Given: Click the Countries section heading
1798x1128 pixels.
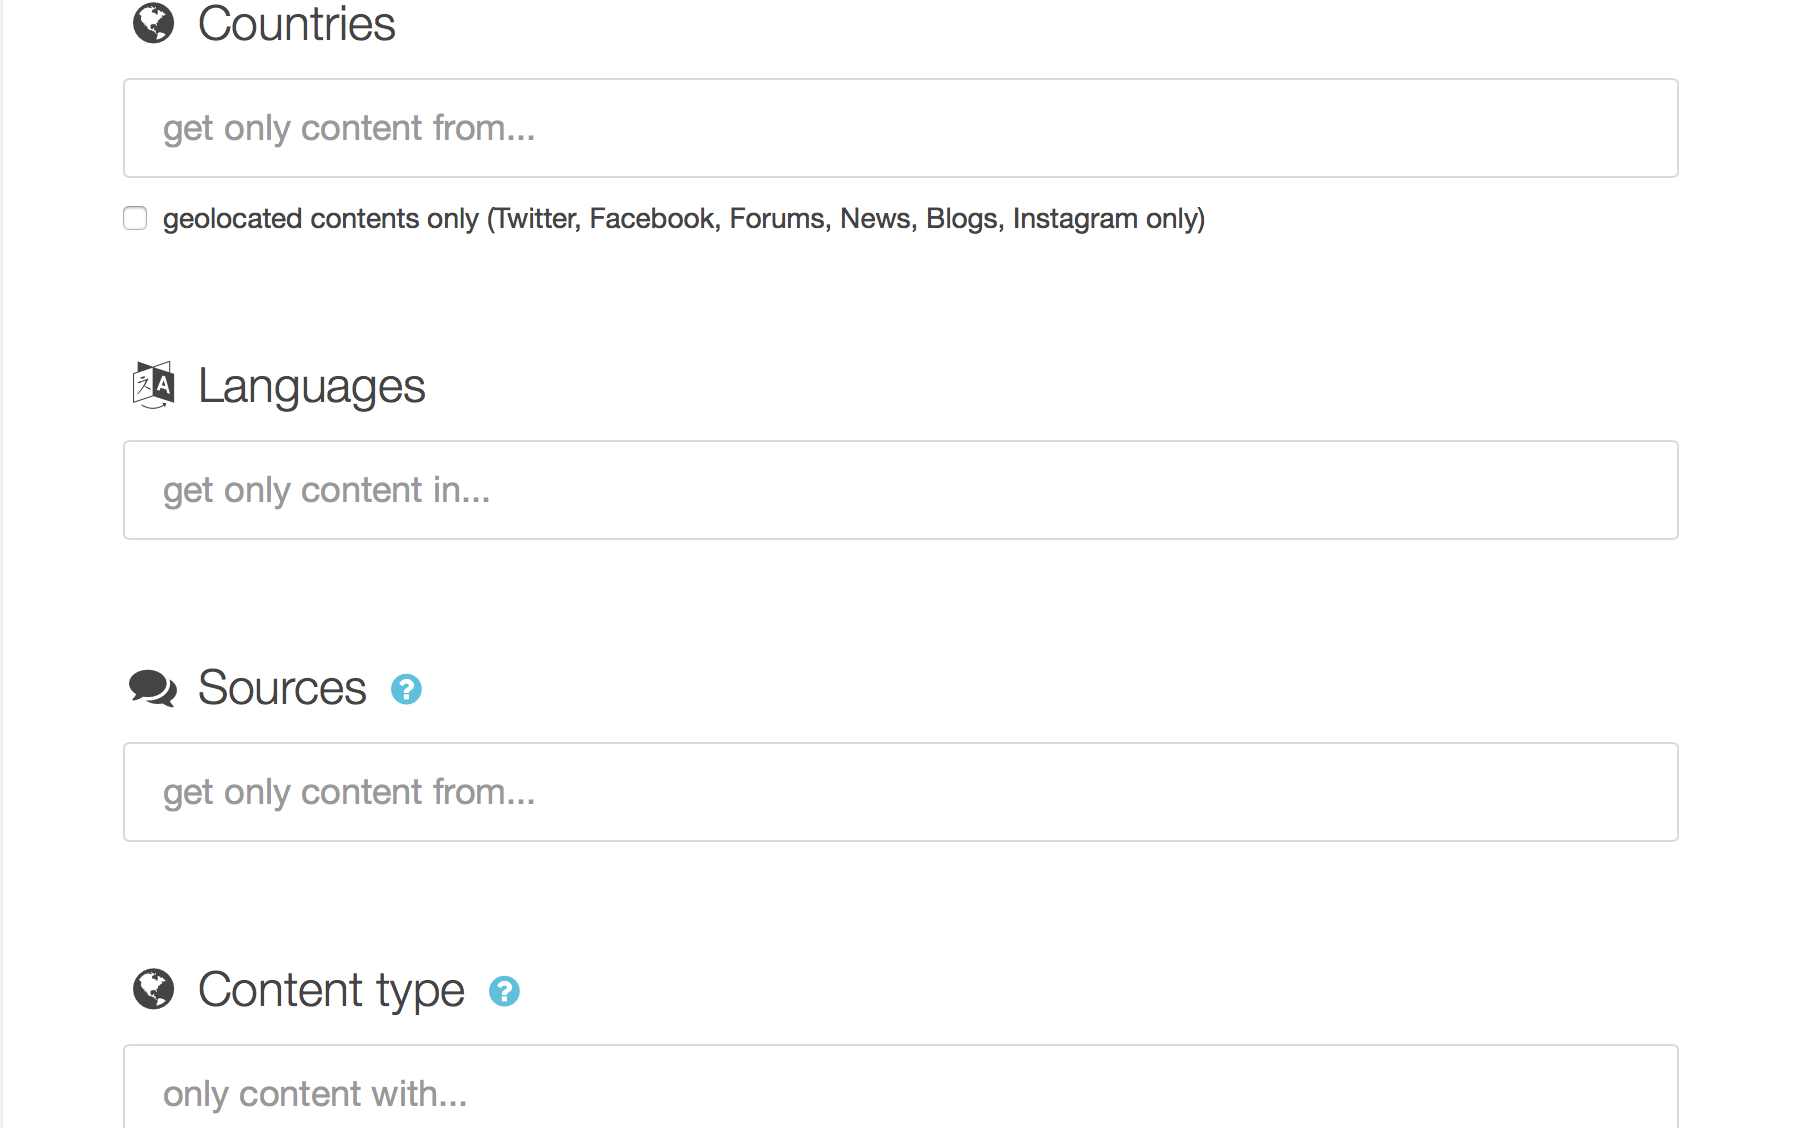Looking at the screenshot, I should 296,23.
